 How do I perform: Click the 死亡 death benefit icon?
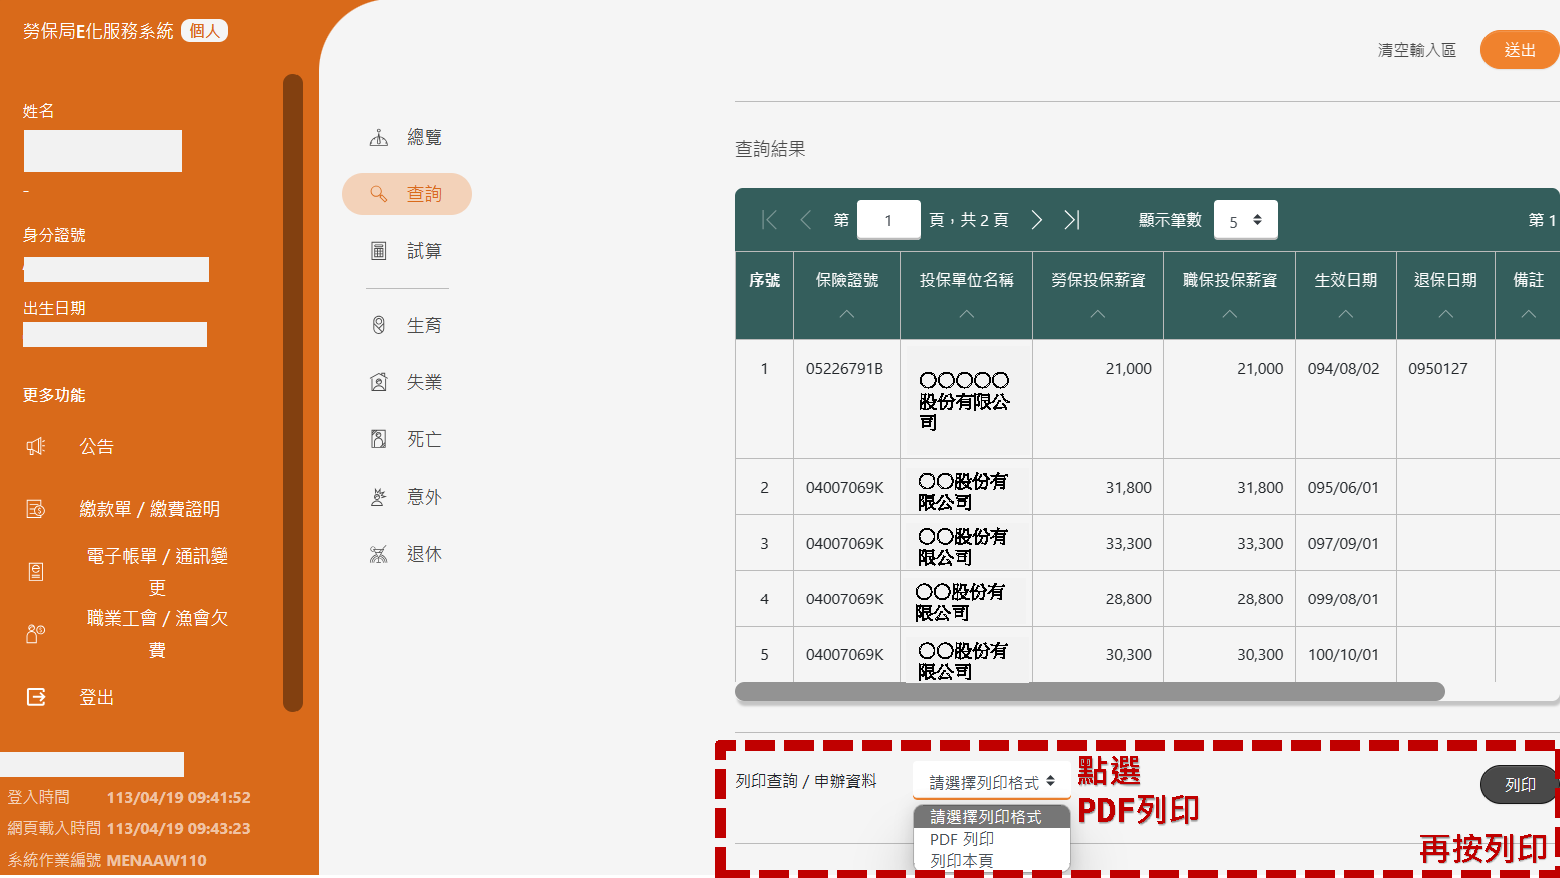tap(379, 439)
